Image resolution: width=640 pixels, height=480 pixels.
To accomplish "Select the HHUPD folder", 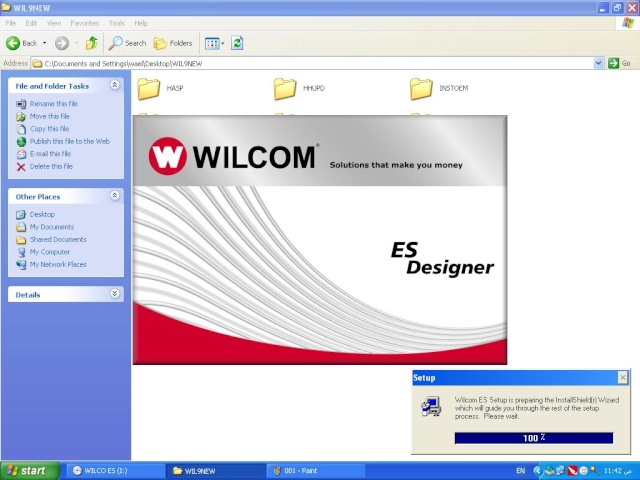I will coord(299,89).
